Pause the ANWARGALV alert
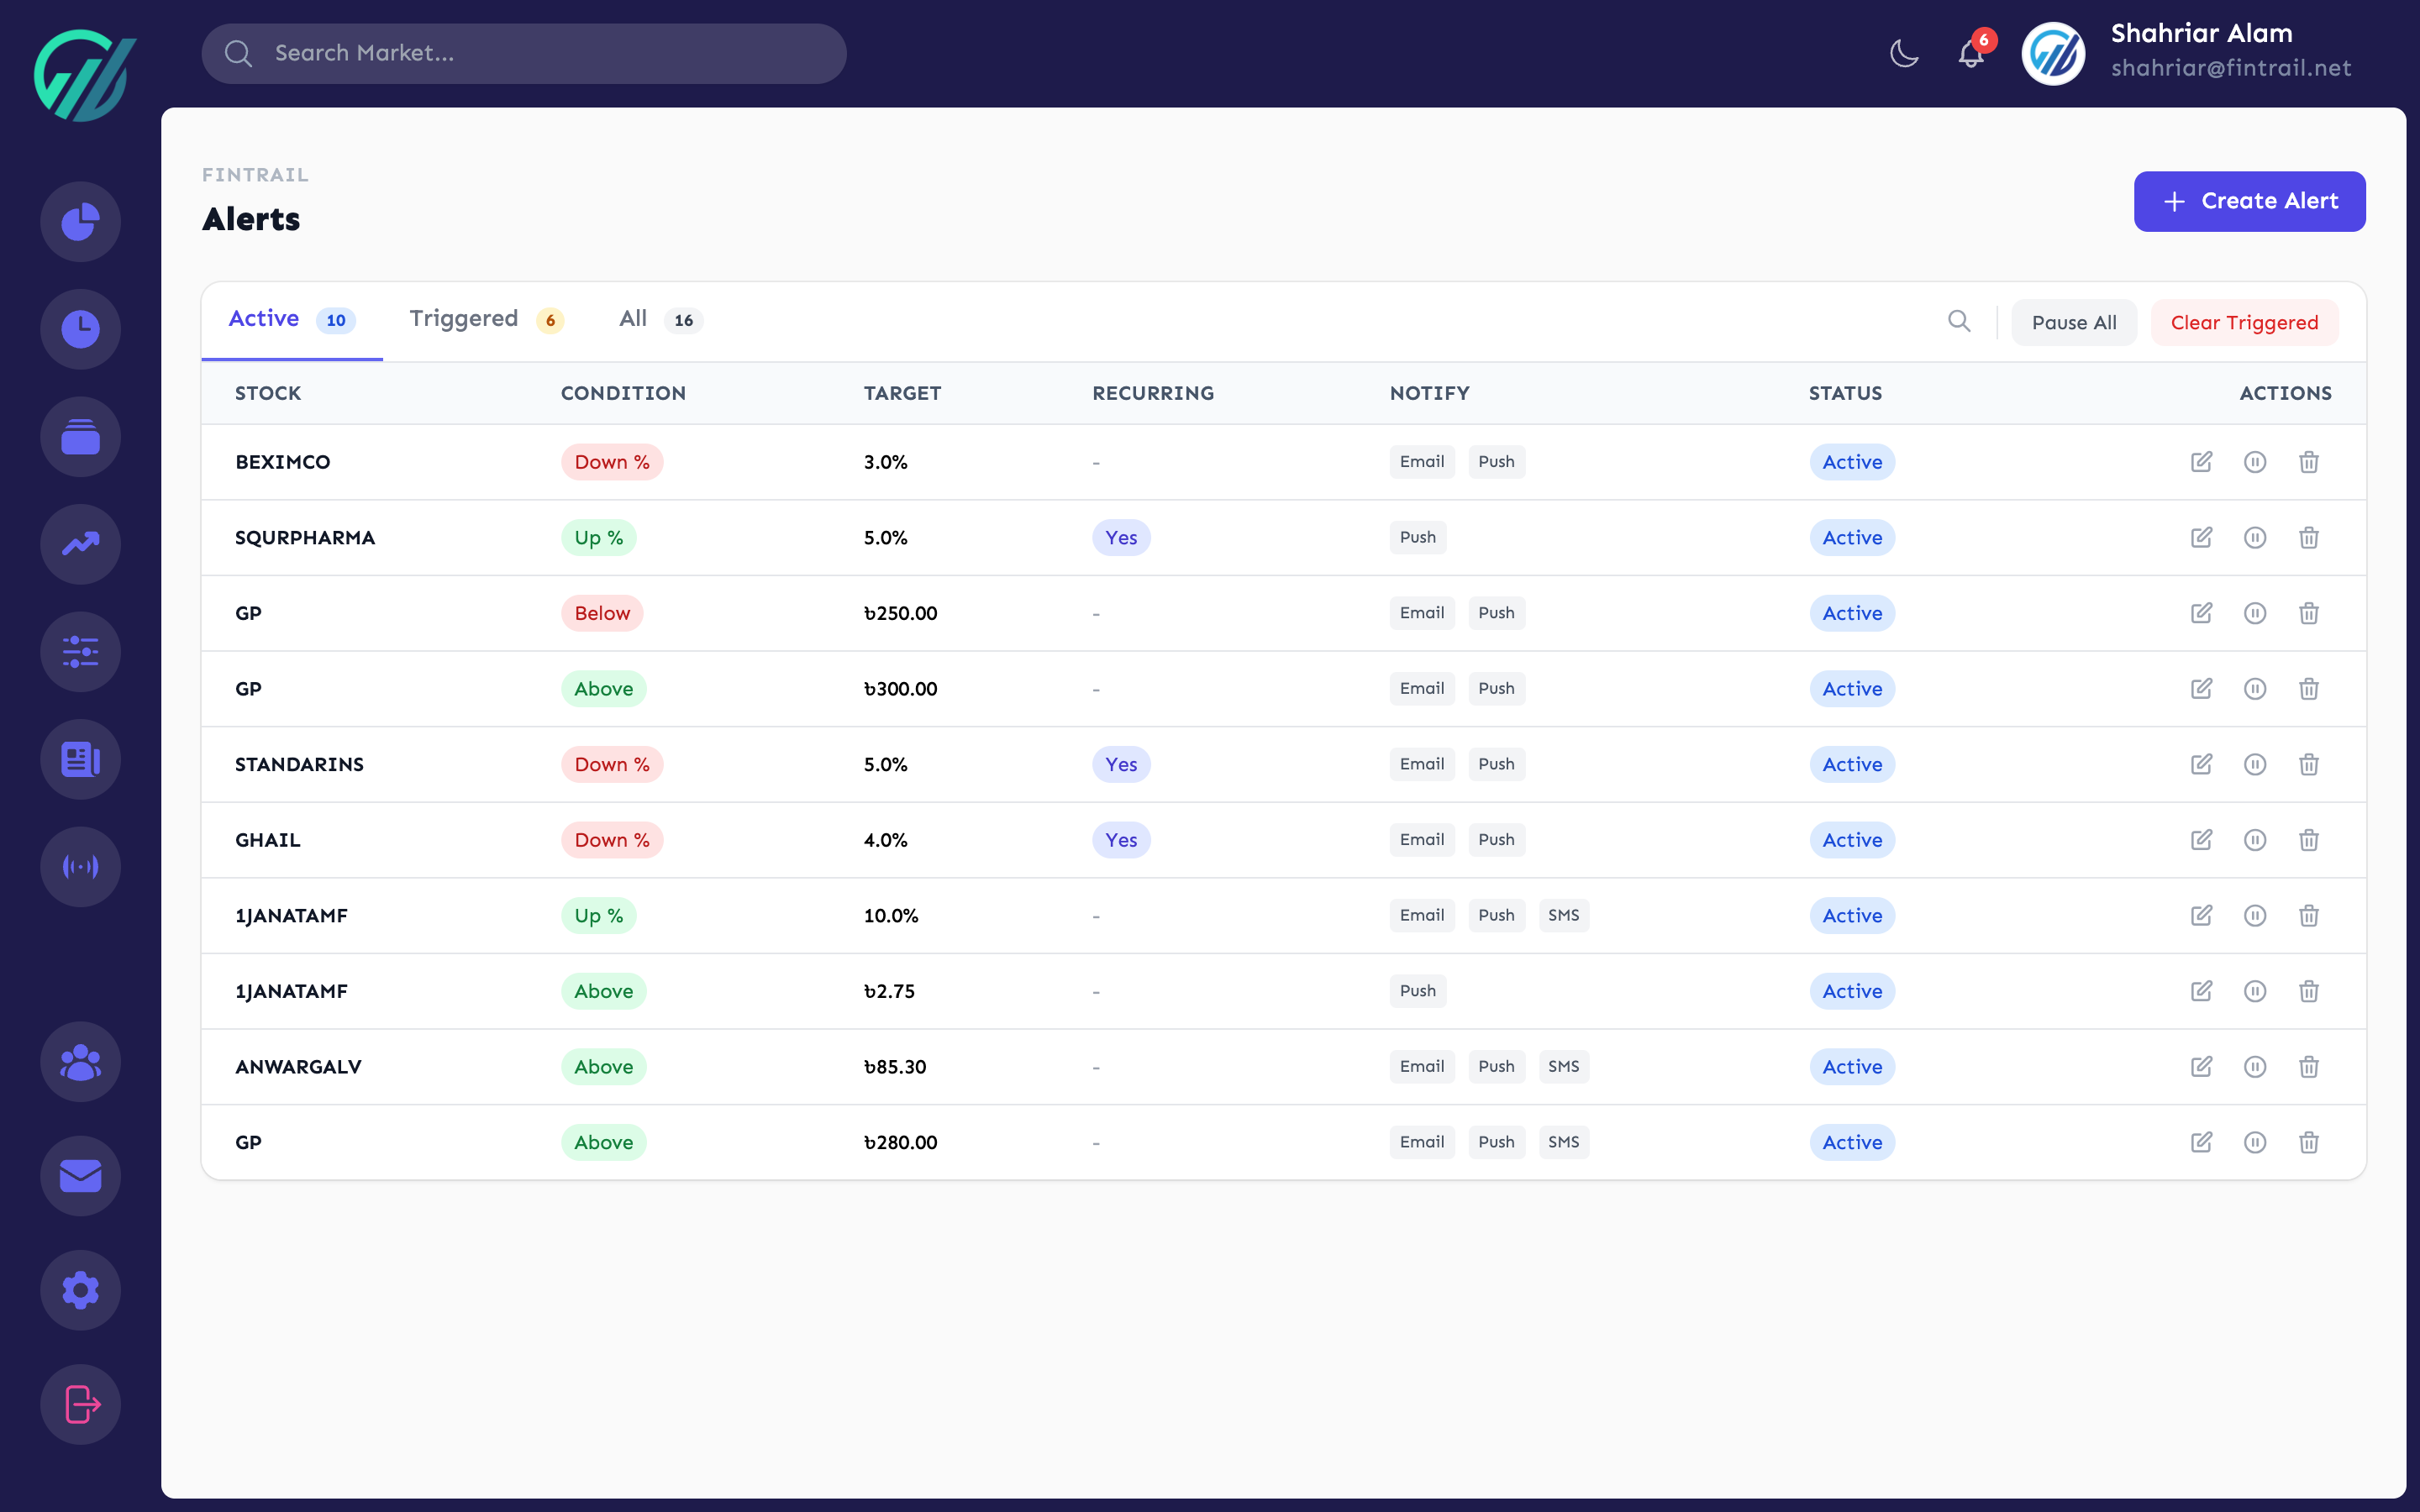This screenshot has width=2420, height=1512. click(2255, 1066)
